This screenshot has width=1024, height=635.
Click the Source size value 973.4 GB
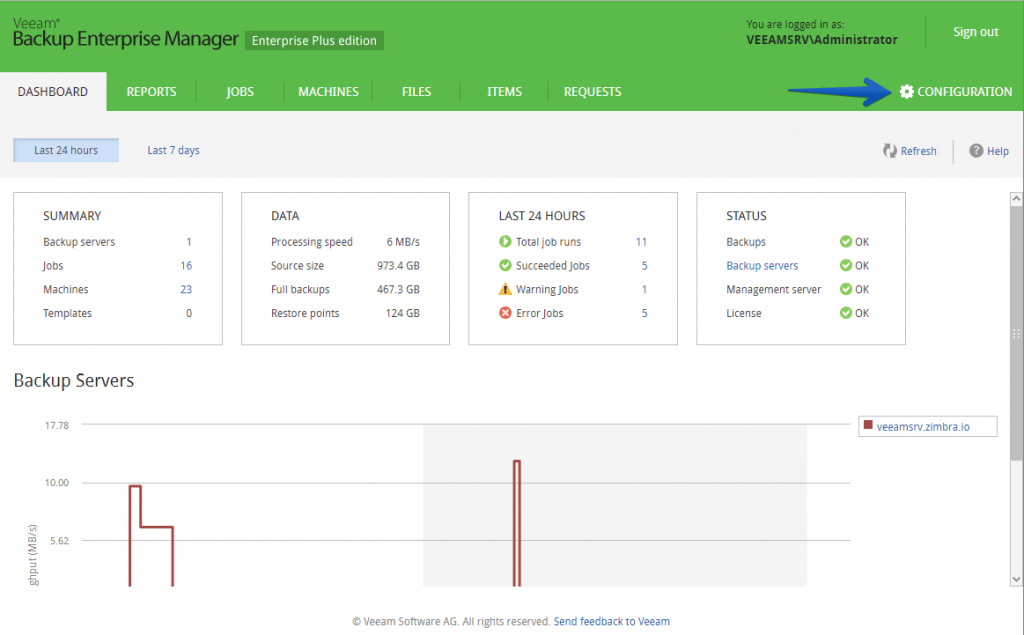point(398,265)
